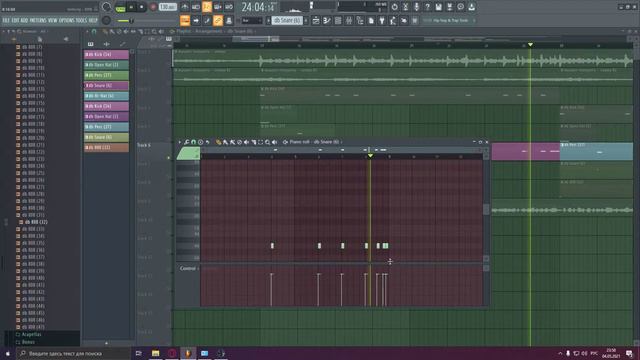This screenshot has height=360, width=640.
Task: Toggle the metronome icon in the top toolbar
Action: (x=185, y=7)
